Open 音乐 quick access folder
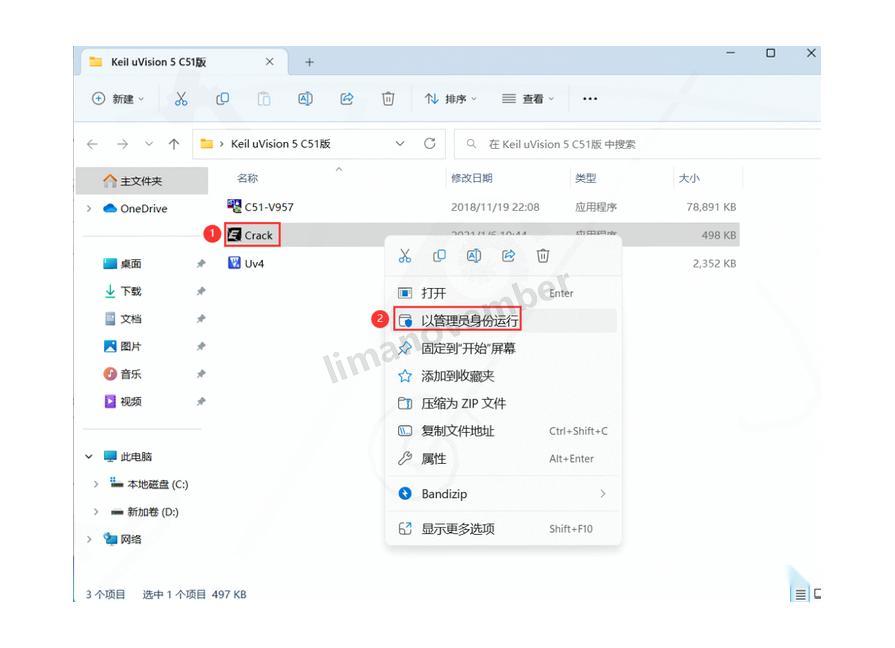Screen dimensions: 895x648 [123, 374]
